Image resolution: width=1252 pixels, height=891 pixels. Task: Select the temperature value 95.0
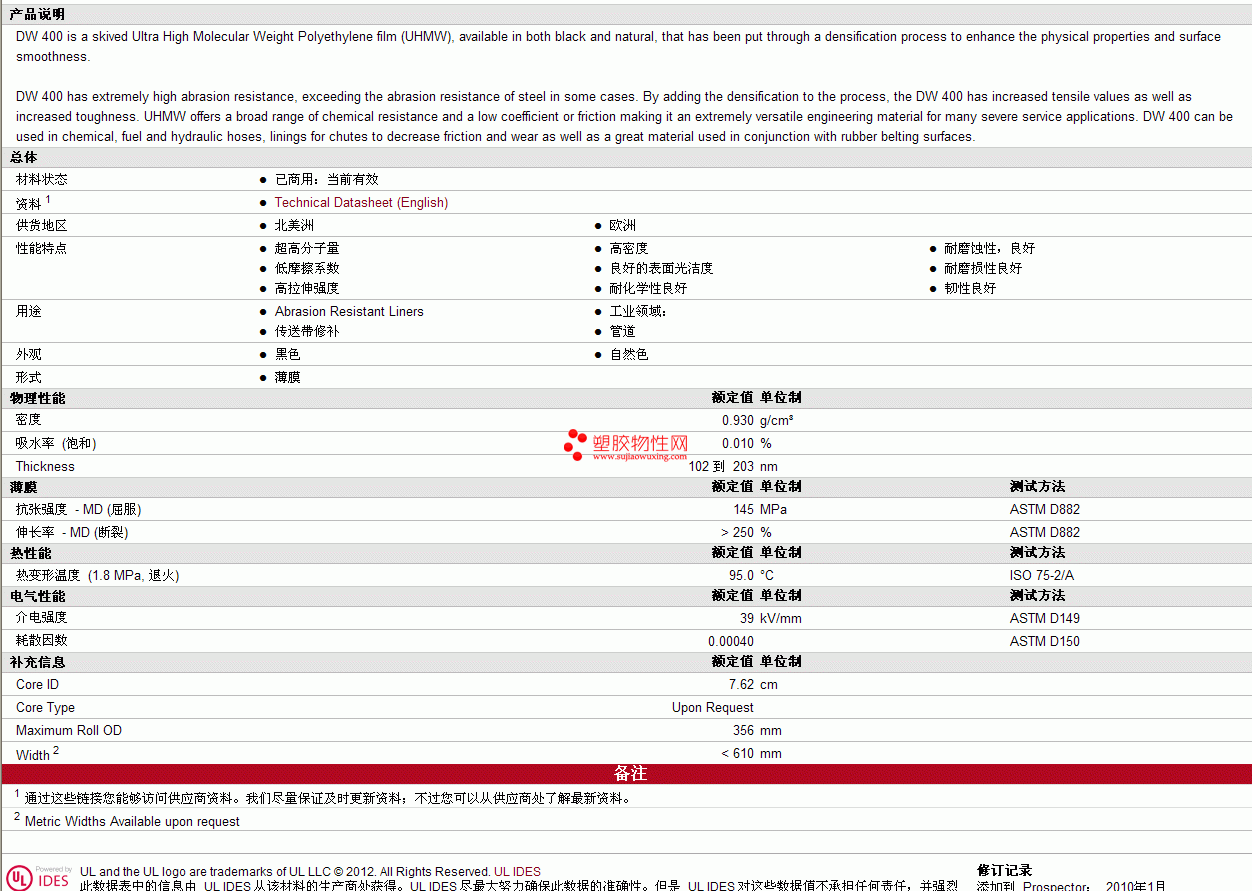click(741, 575)
